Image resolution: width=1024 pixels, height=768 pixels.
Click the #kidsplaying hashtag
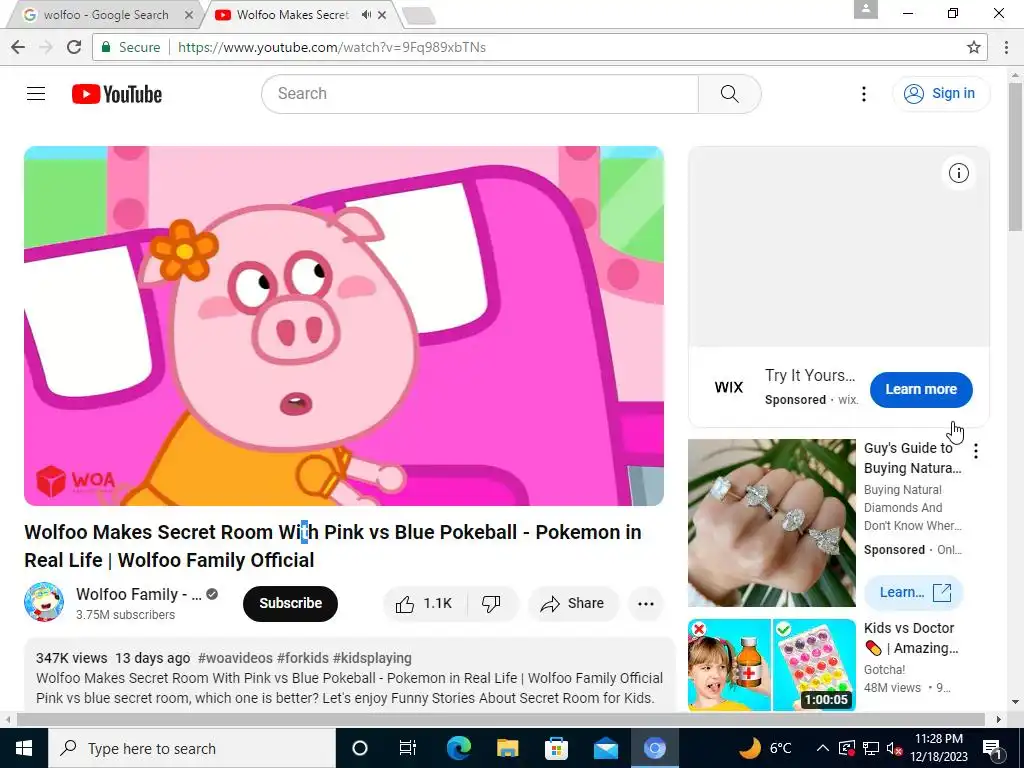(372, 658)
